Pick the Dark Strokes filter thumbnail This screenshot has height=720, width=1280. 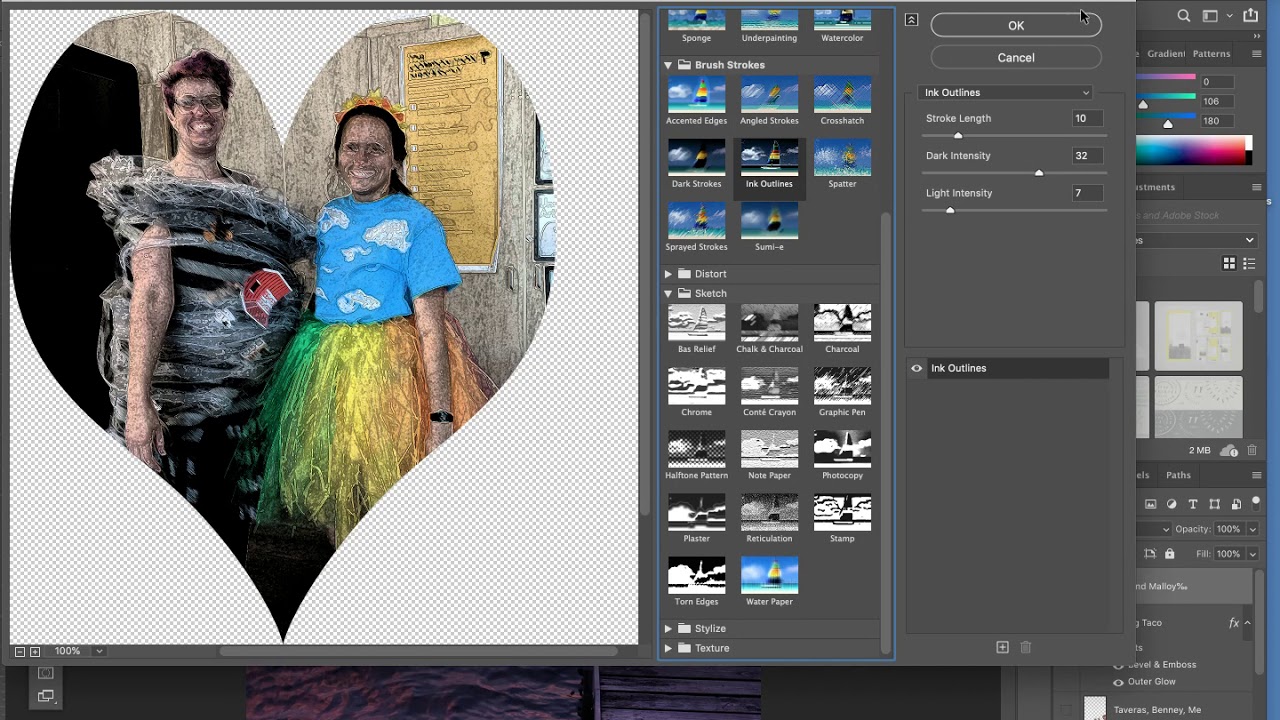697,158
